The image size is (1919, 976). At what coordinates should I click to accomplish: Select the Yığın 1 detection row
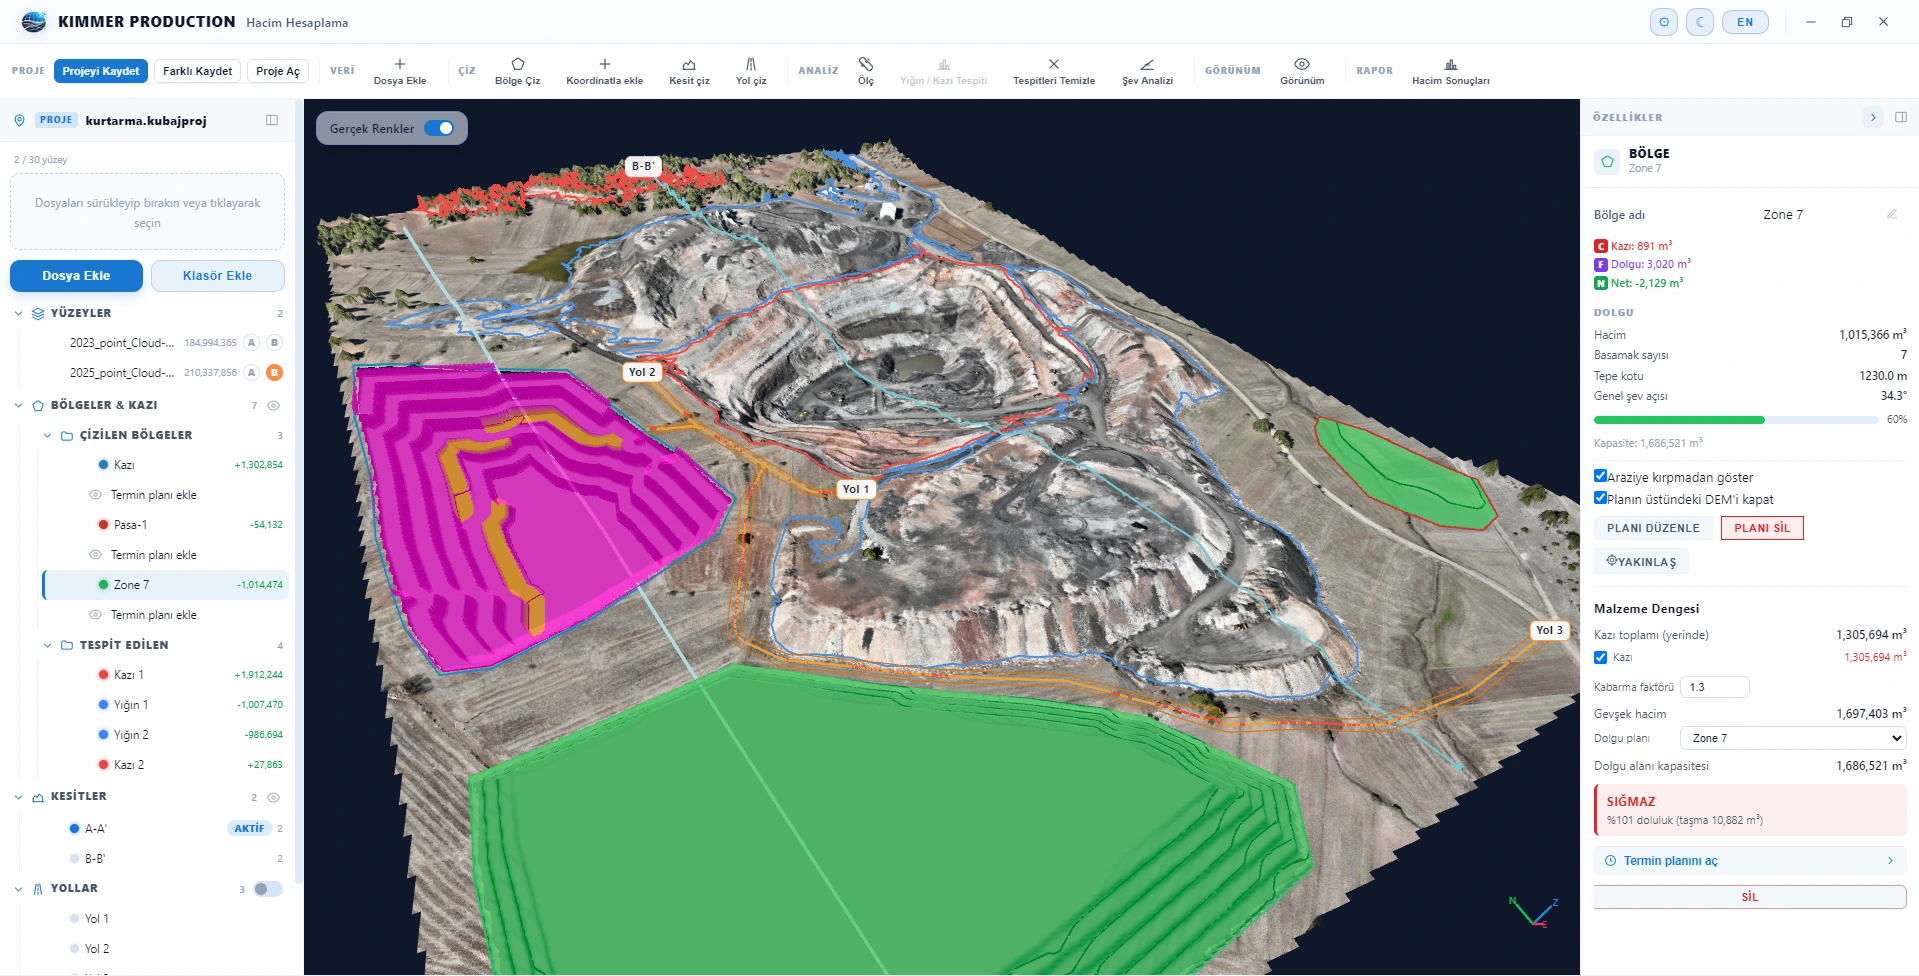(166, 705)
